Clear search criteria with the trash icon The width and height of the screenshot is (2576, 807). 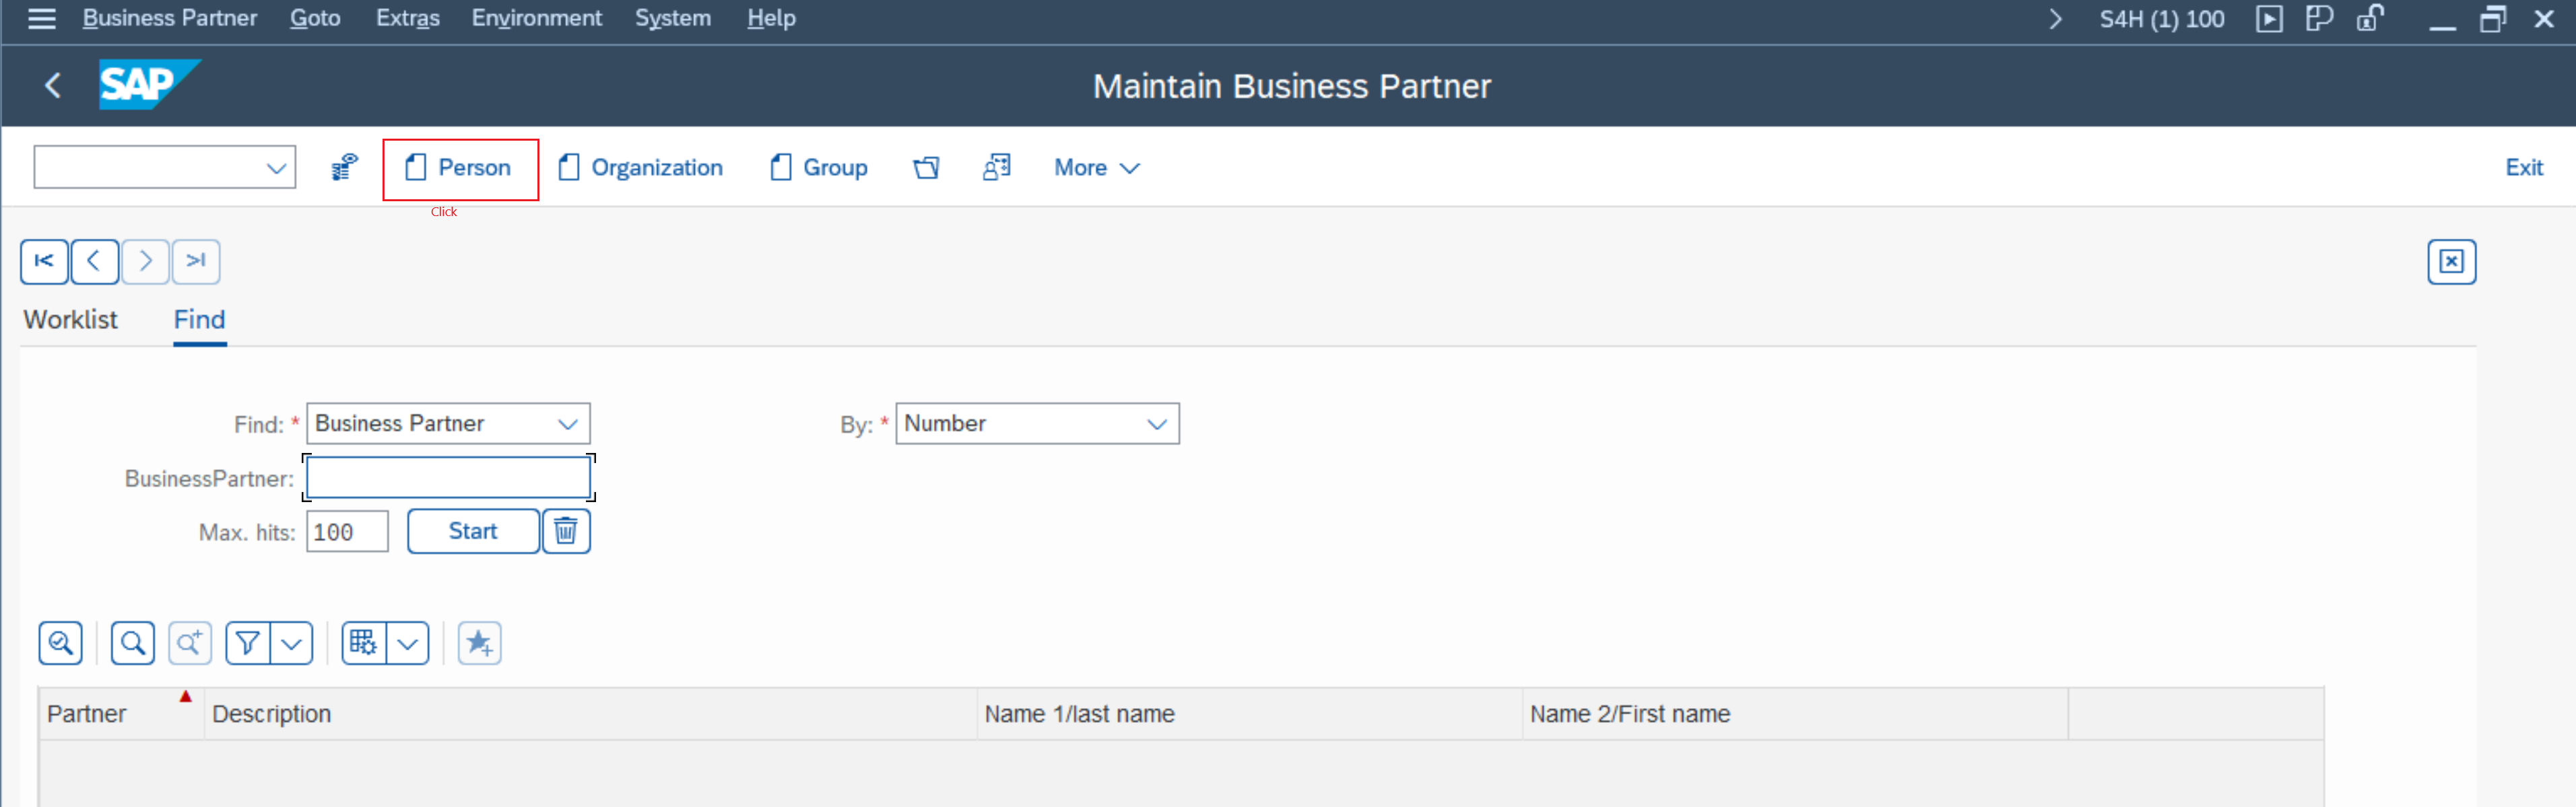tap(565, 531)
